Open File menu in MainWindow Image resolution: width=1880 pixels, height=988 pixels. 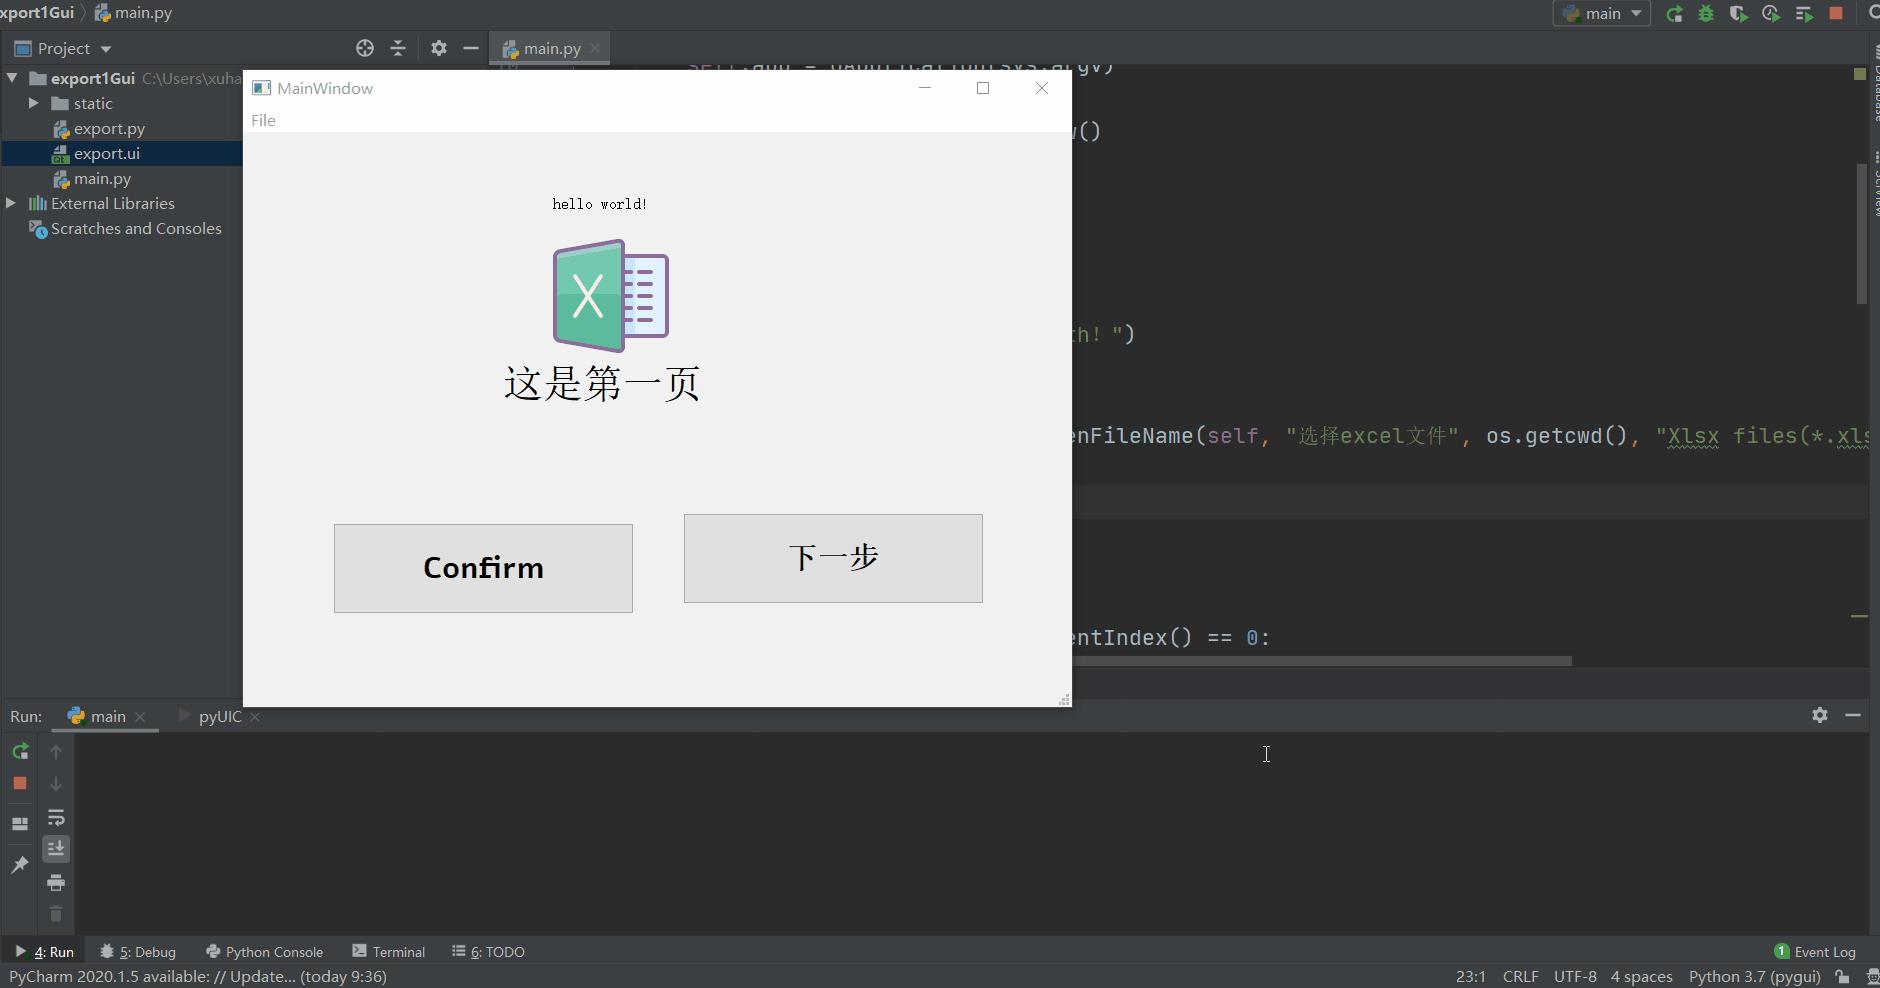coord(263,120)
